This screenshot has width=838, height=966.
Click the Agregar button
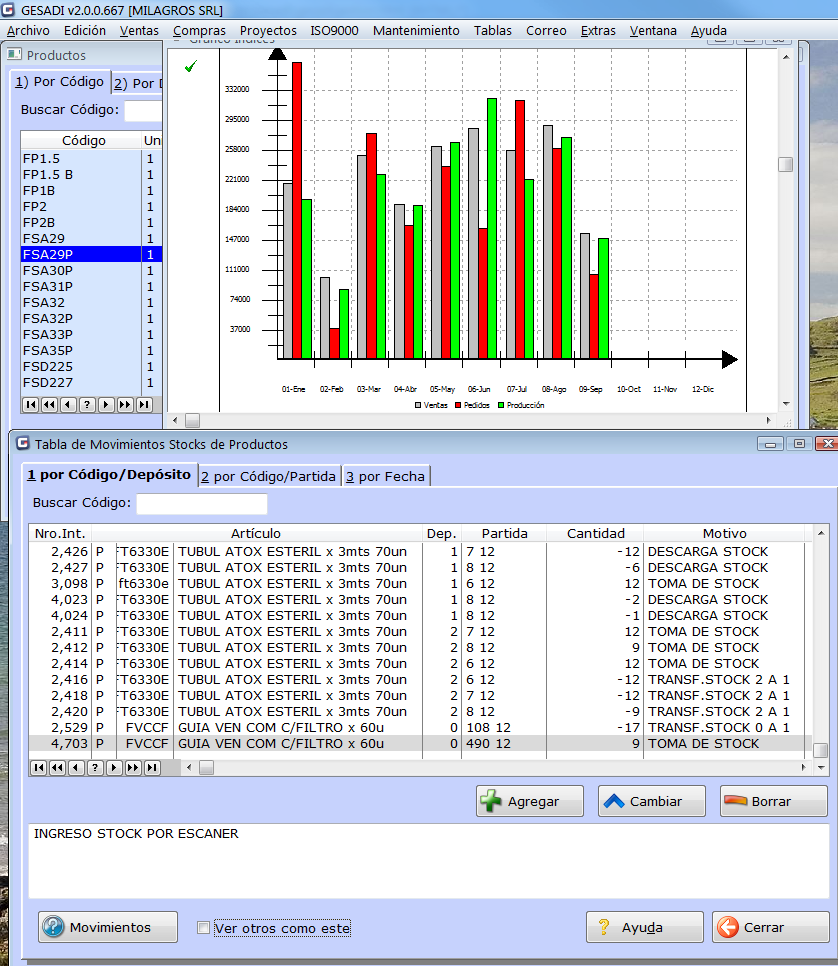click(x=531, y=801)
